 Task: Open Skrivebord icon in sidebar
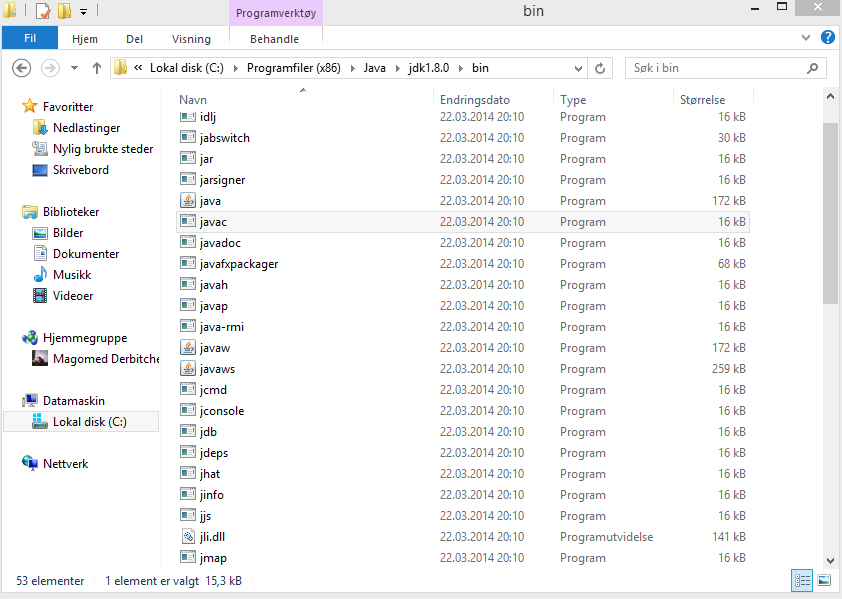point(40,170)
